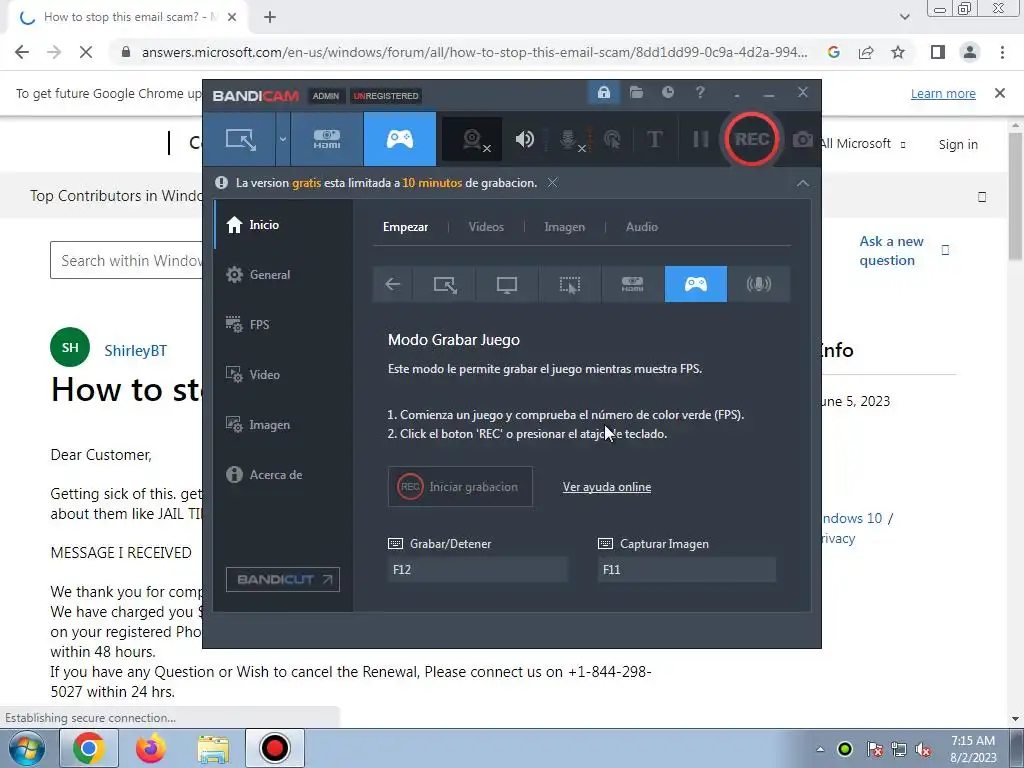Viewport: 1024px width, 768px height.
Task: Click the Capturar Imagen hotkey field F11
Action: [x=687, y=569]
